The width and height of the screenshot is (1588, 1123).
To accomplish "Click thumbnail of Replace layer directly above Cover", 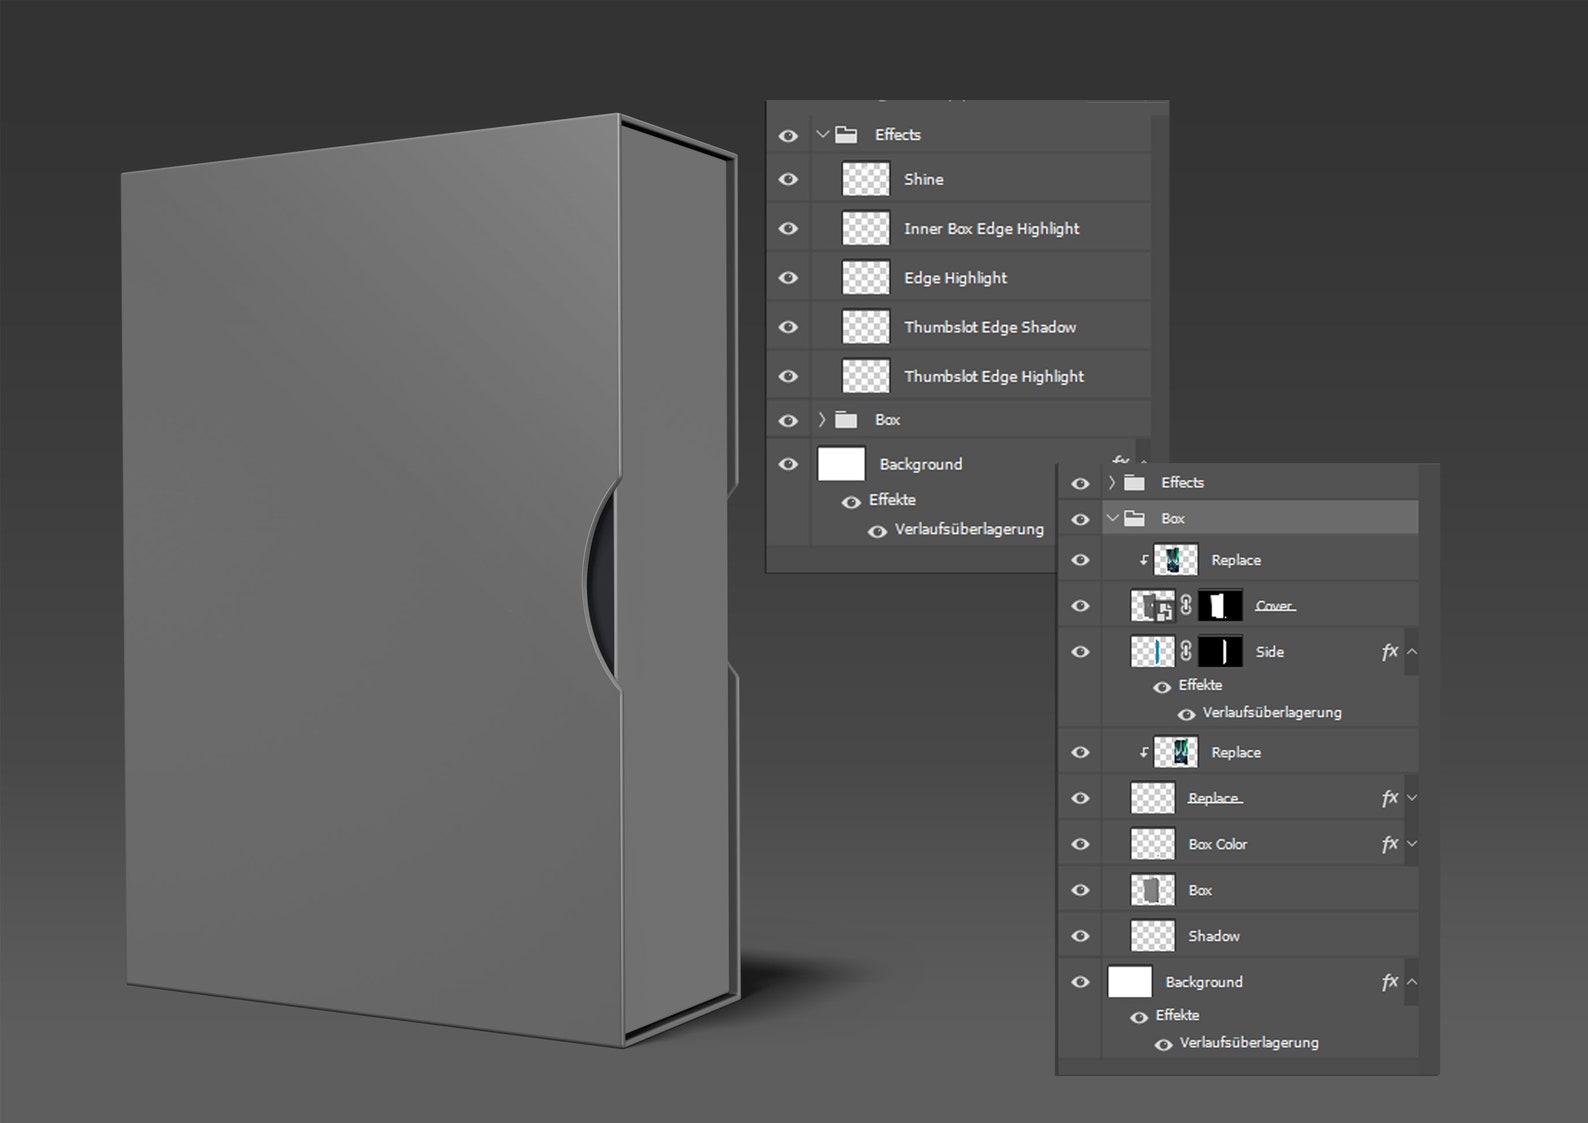I will (1176, 560).
